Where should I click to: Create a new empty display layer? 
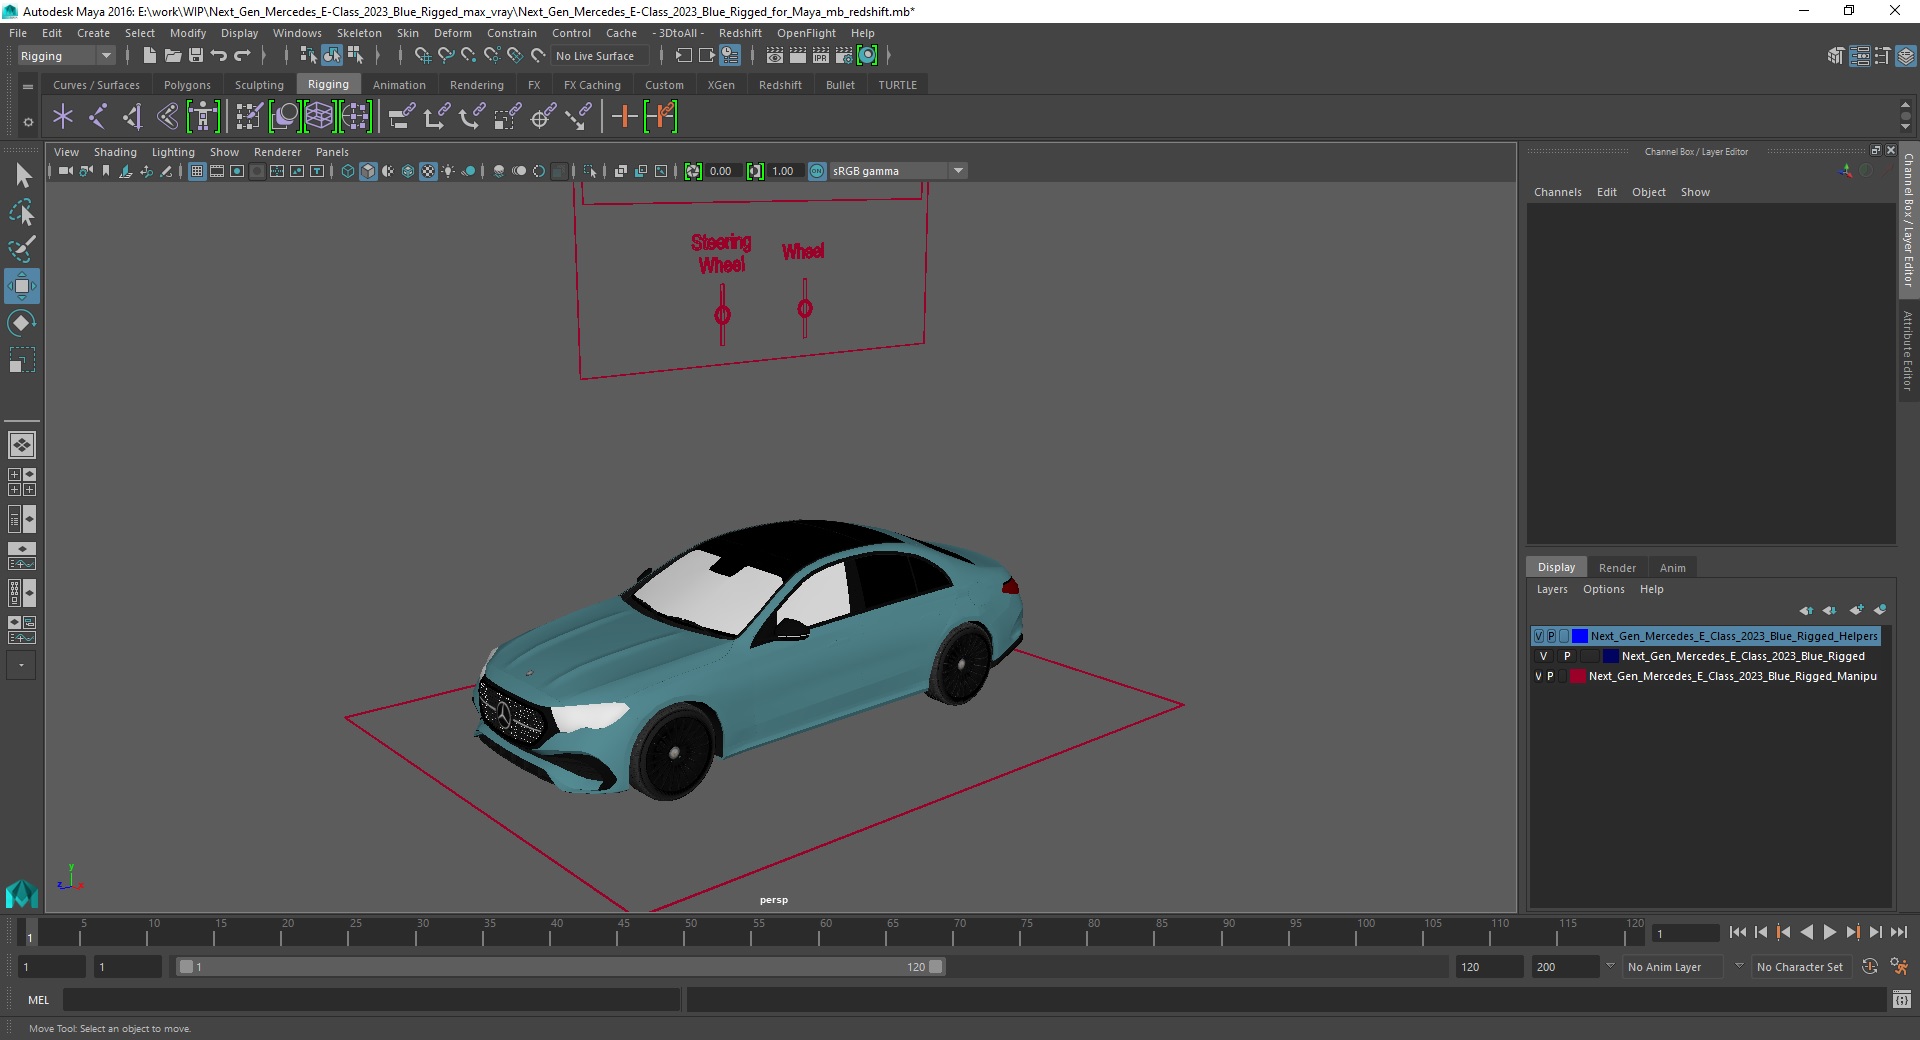(x=1857, y=610)
